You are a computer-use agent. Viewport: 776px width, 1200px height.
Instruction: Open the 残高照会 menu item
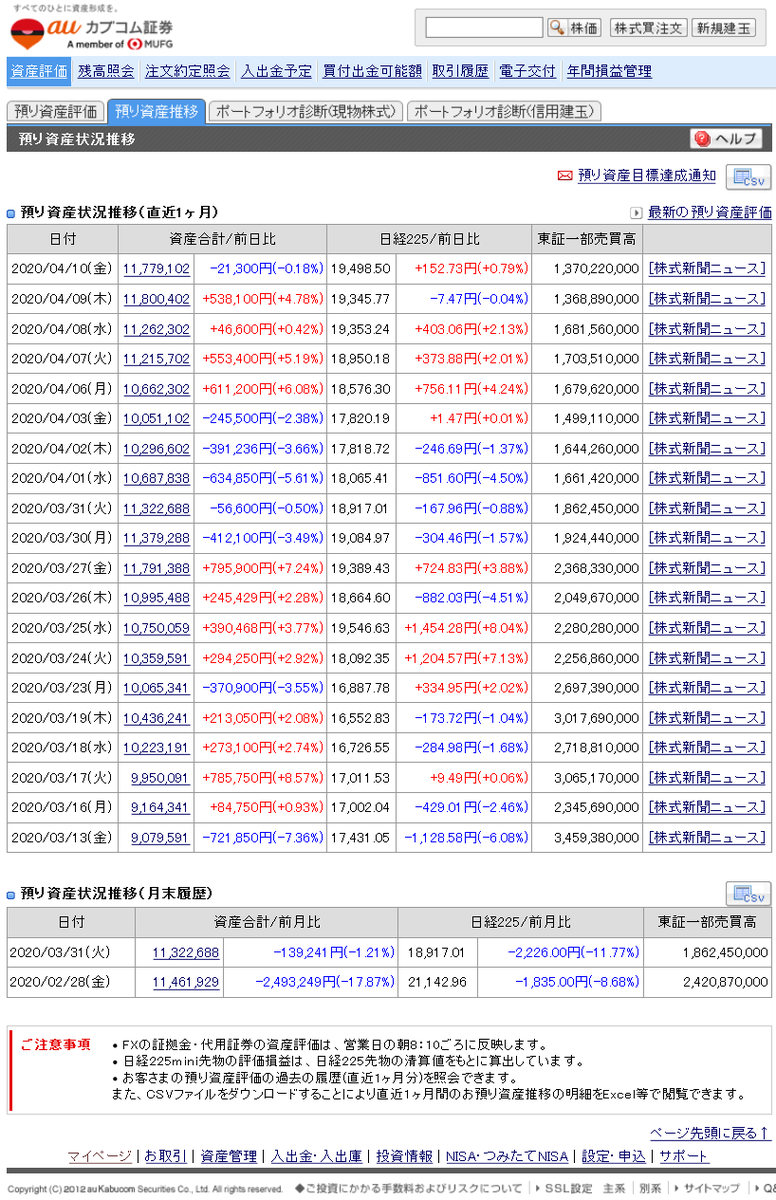pos(106,71)
